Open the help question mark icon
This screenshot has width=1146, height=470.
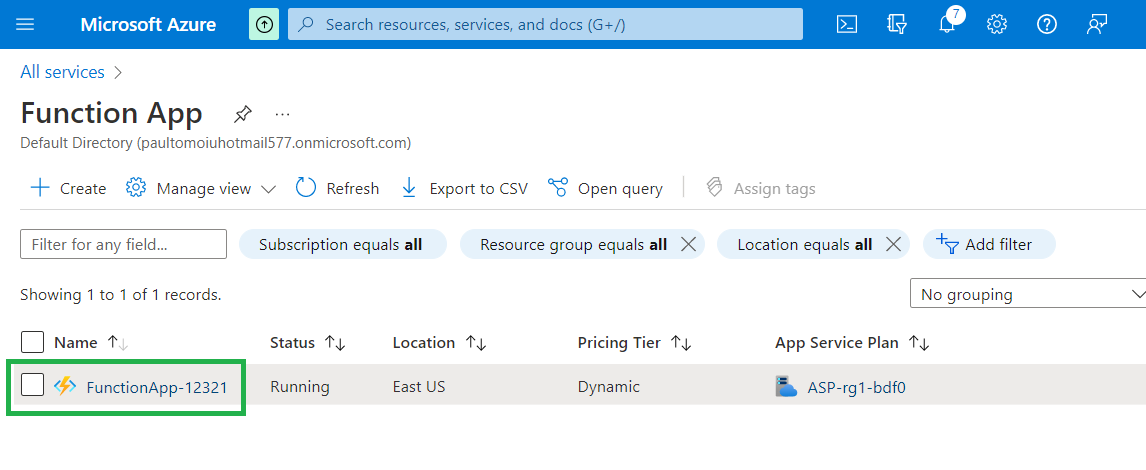pyautogui.click(x=1047, y=24)
